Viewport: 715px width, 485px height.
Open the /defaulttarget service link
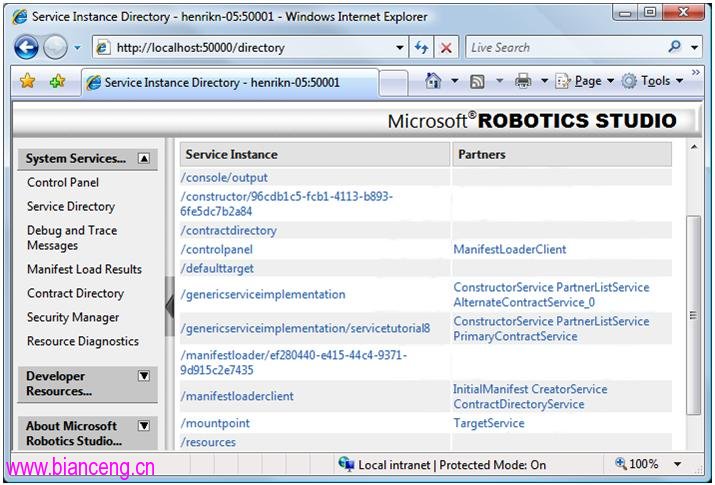[x=217, y=268]
